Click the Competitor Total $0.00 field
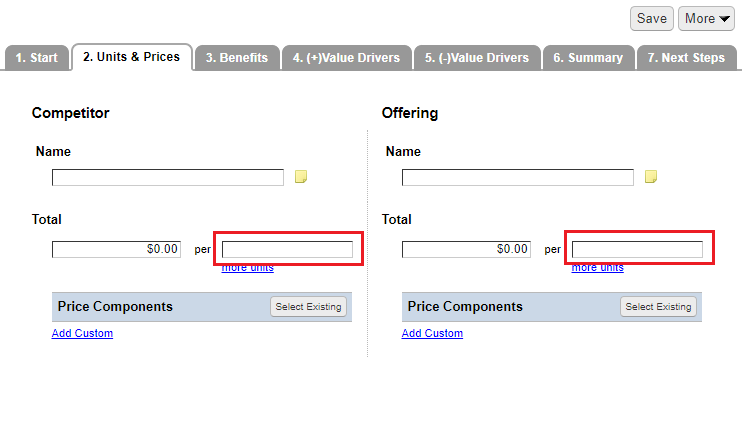This screenshot has width=743, height=423. point(116,249)
